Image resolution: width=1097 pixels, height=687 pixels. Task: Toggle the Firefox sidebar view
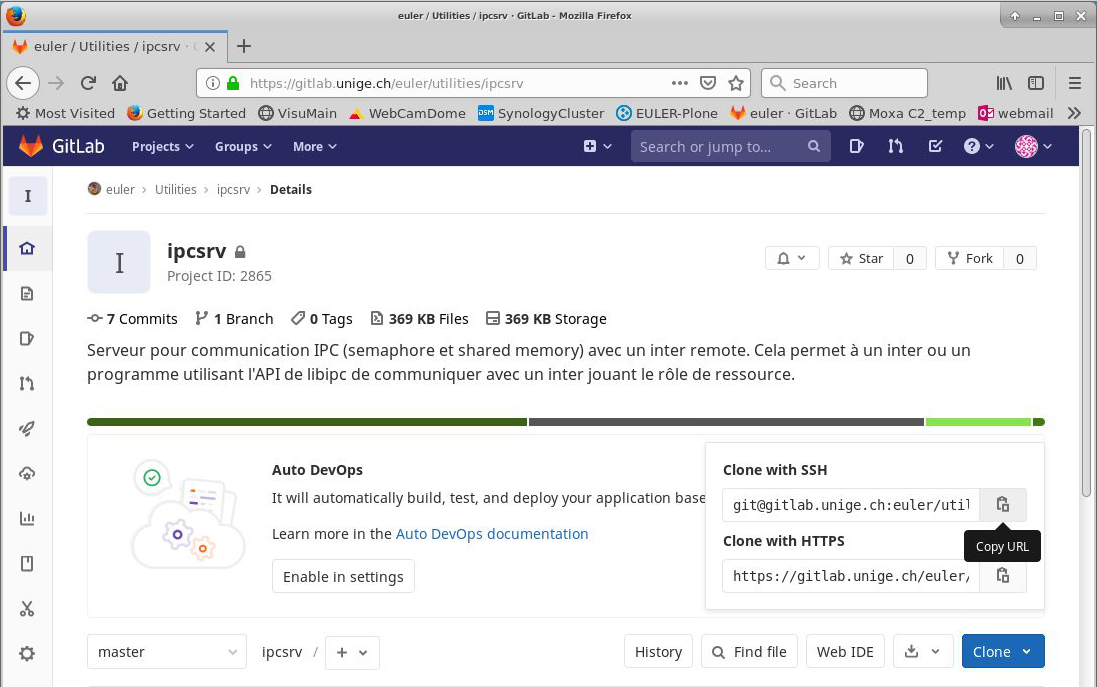tap(1036, 83)
